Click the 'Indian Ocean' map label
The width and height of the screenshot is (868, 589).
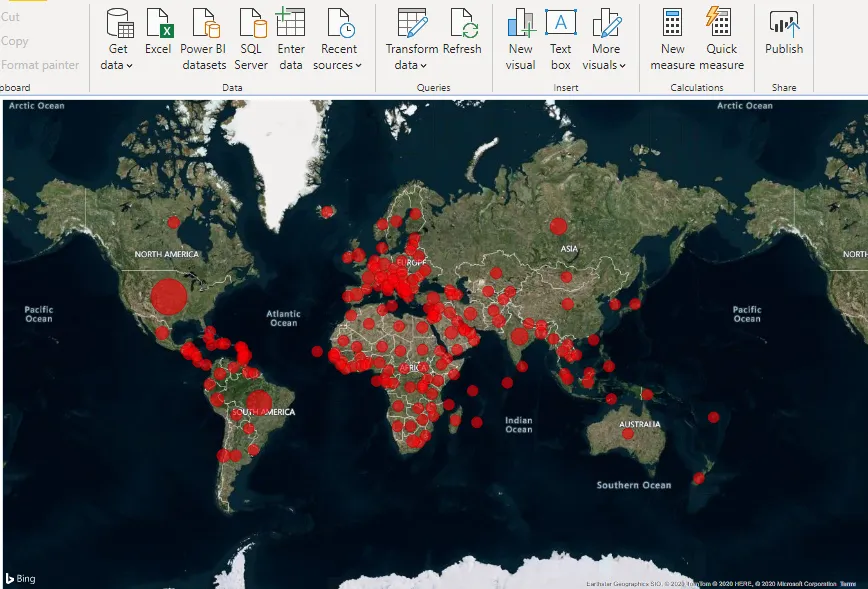pyautogui.click(x=519, y=425)
